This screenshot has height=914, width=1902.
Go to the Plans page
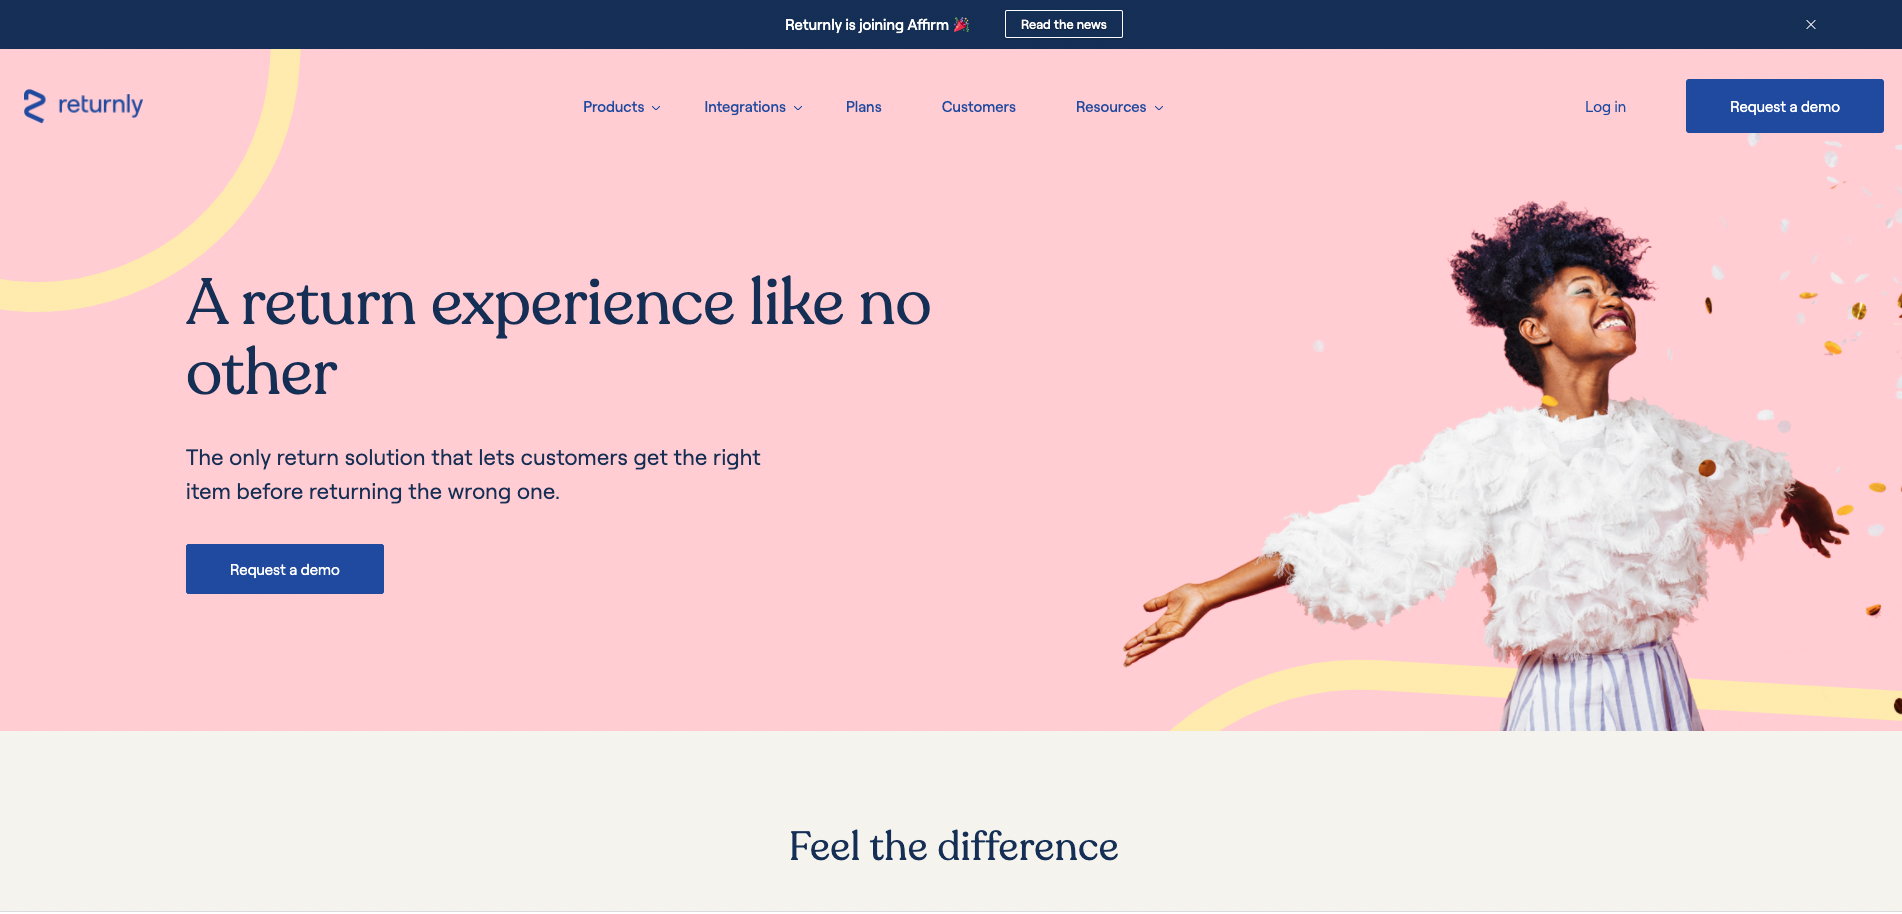864,107
